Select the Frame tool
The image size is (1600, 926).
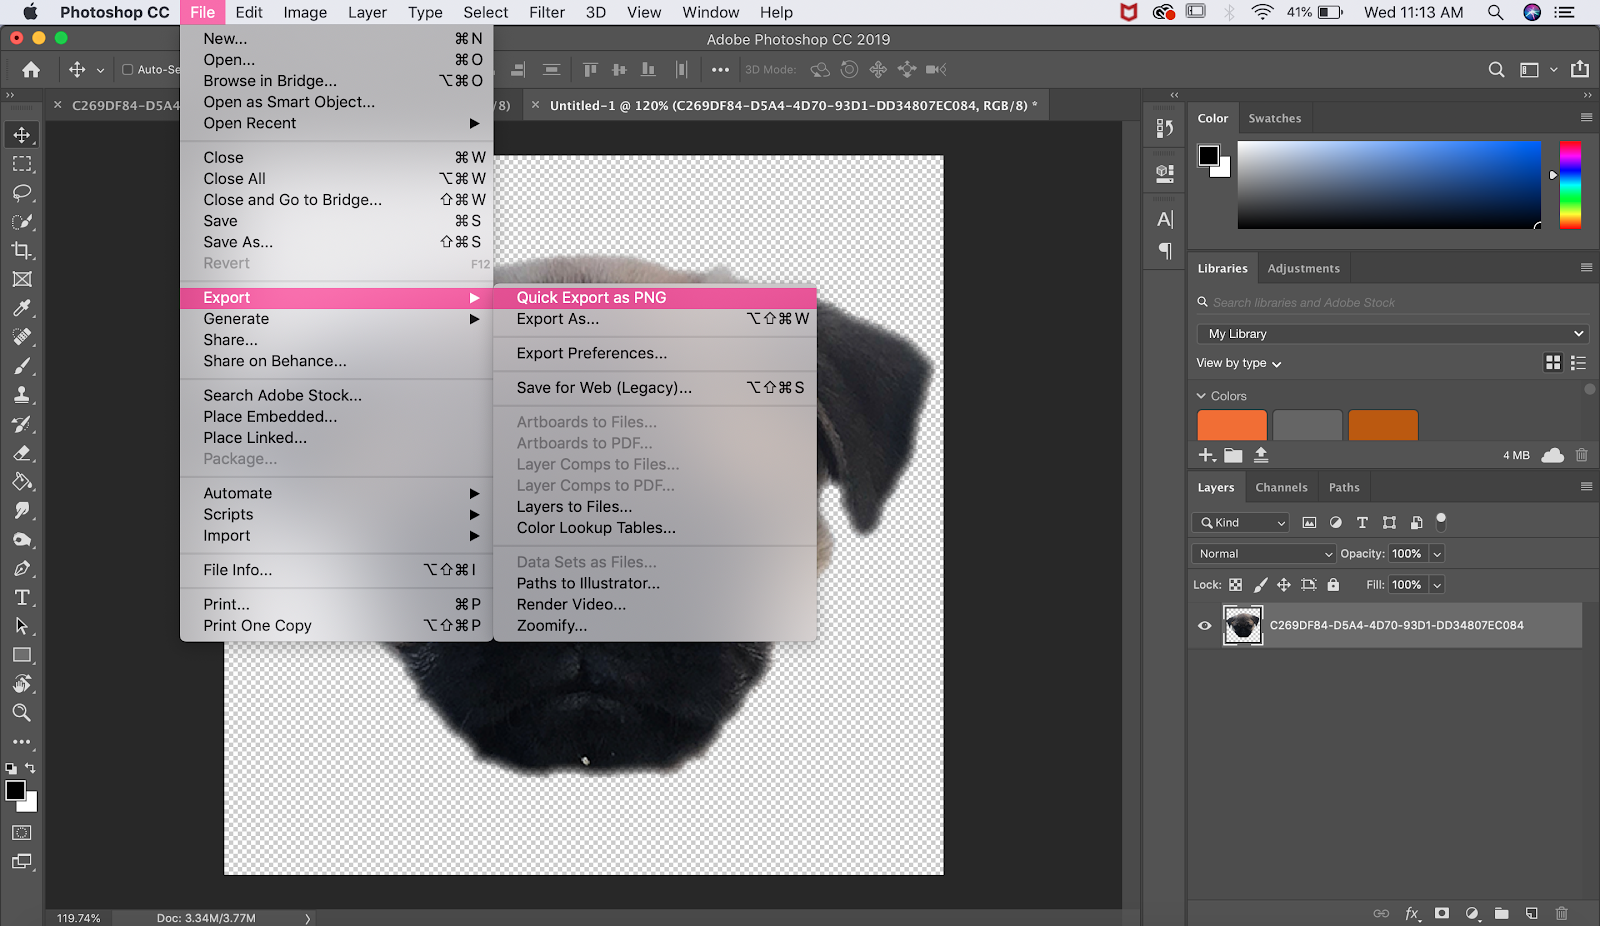point(22,280)
